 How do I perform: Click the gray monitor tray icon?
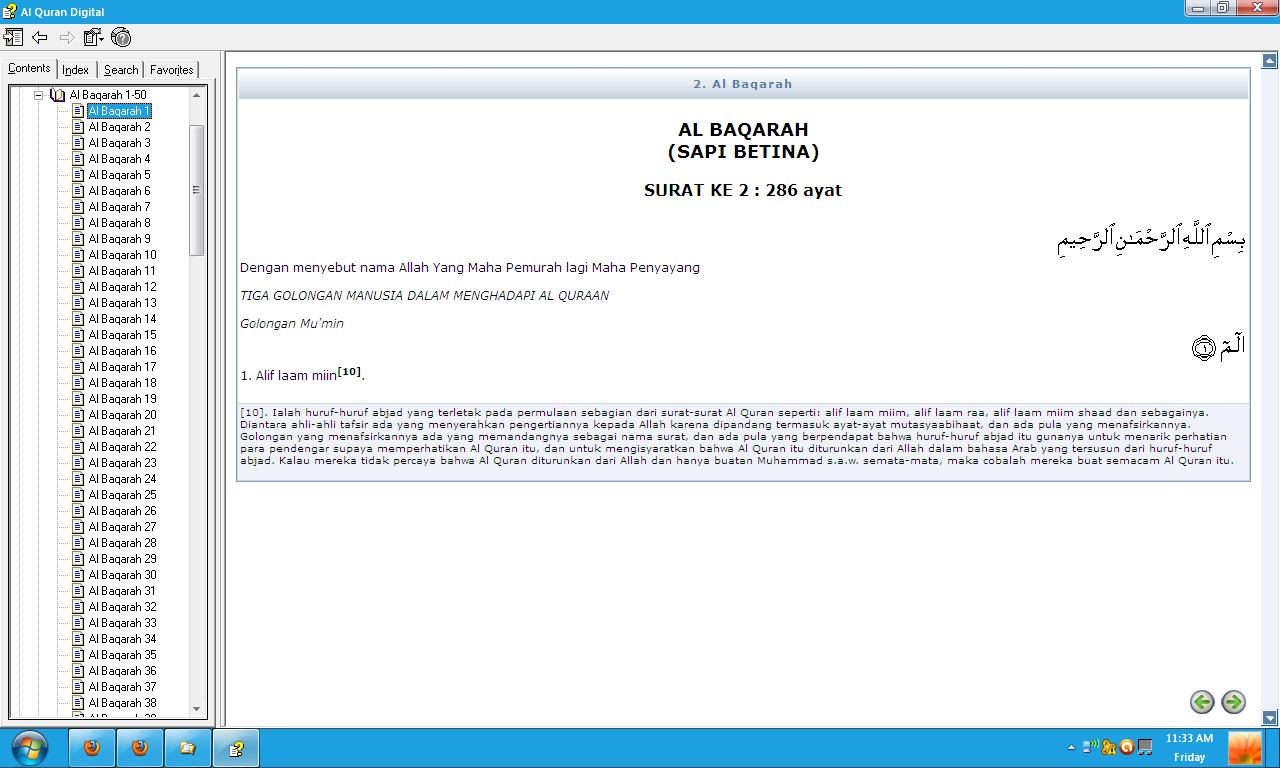[1145, 747]
